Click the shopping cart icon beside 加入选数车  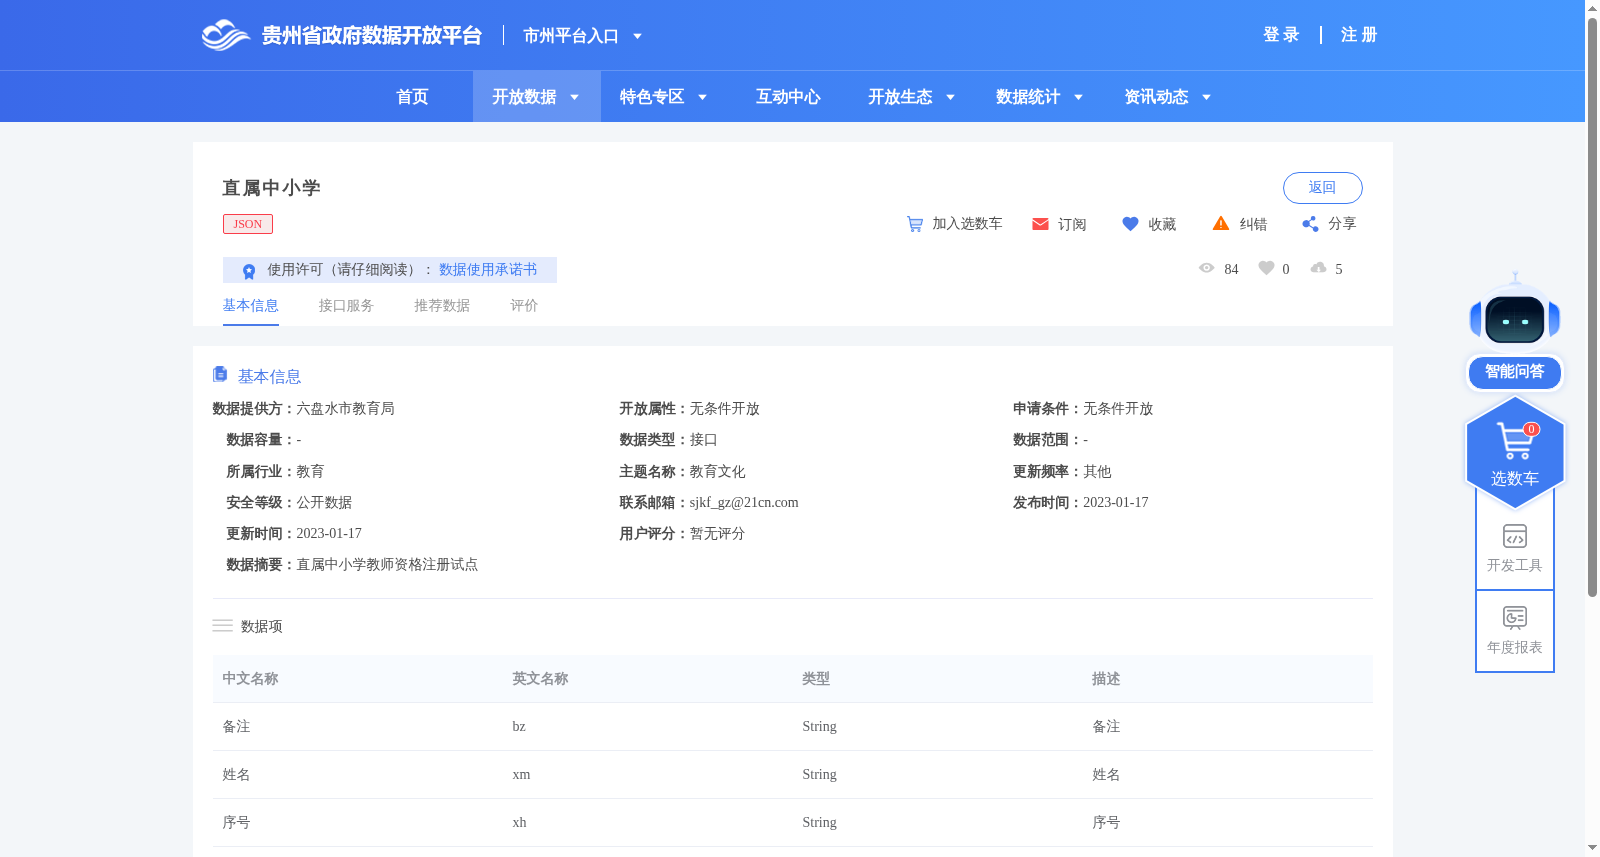(914, 224)
